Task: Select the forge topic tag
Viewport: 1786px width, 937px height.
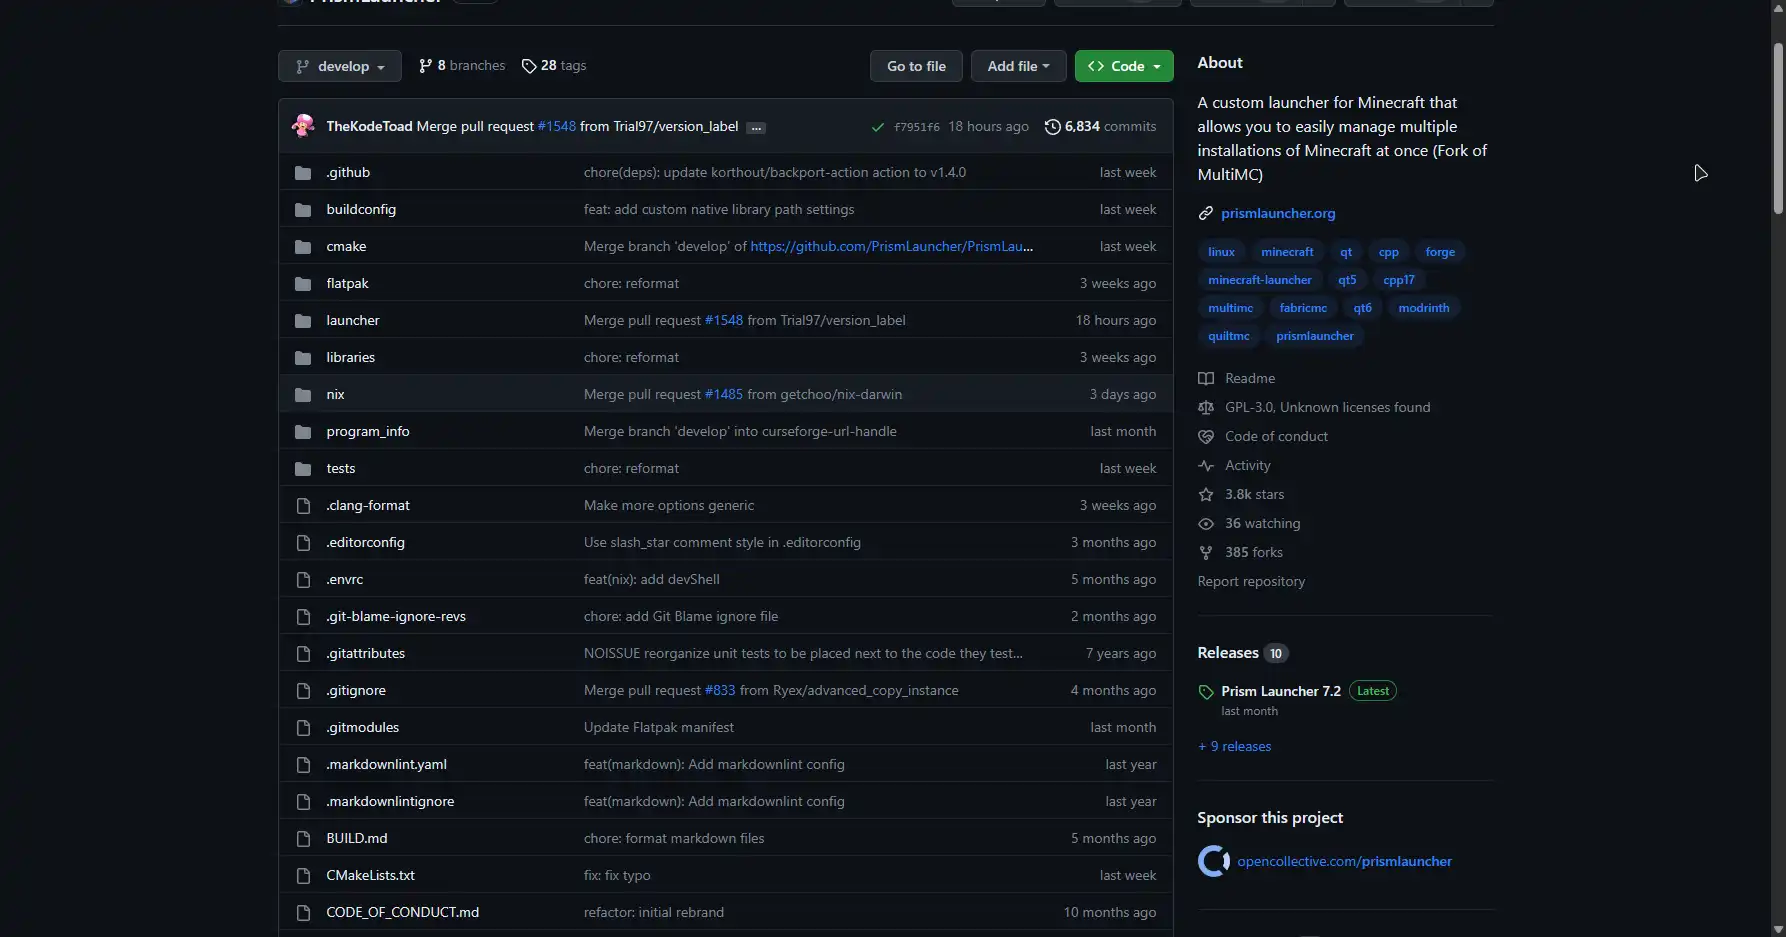Action: [x=1440, y=252]
